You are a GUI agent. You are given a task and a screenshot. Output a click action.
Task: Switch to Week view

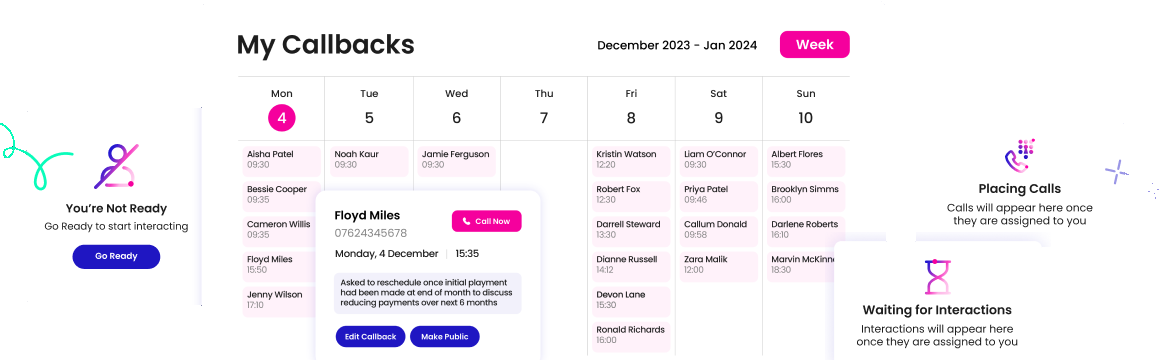coord(815,44)
